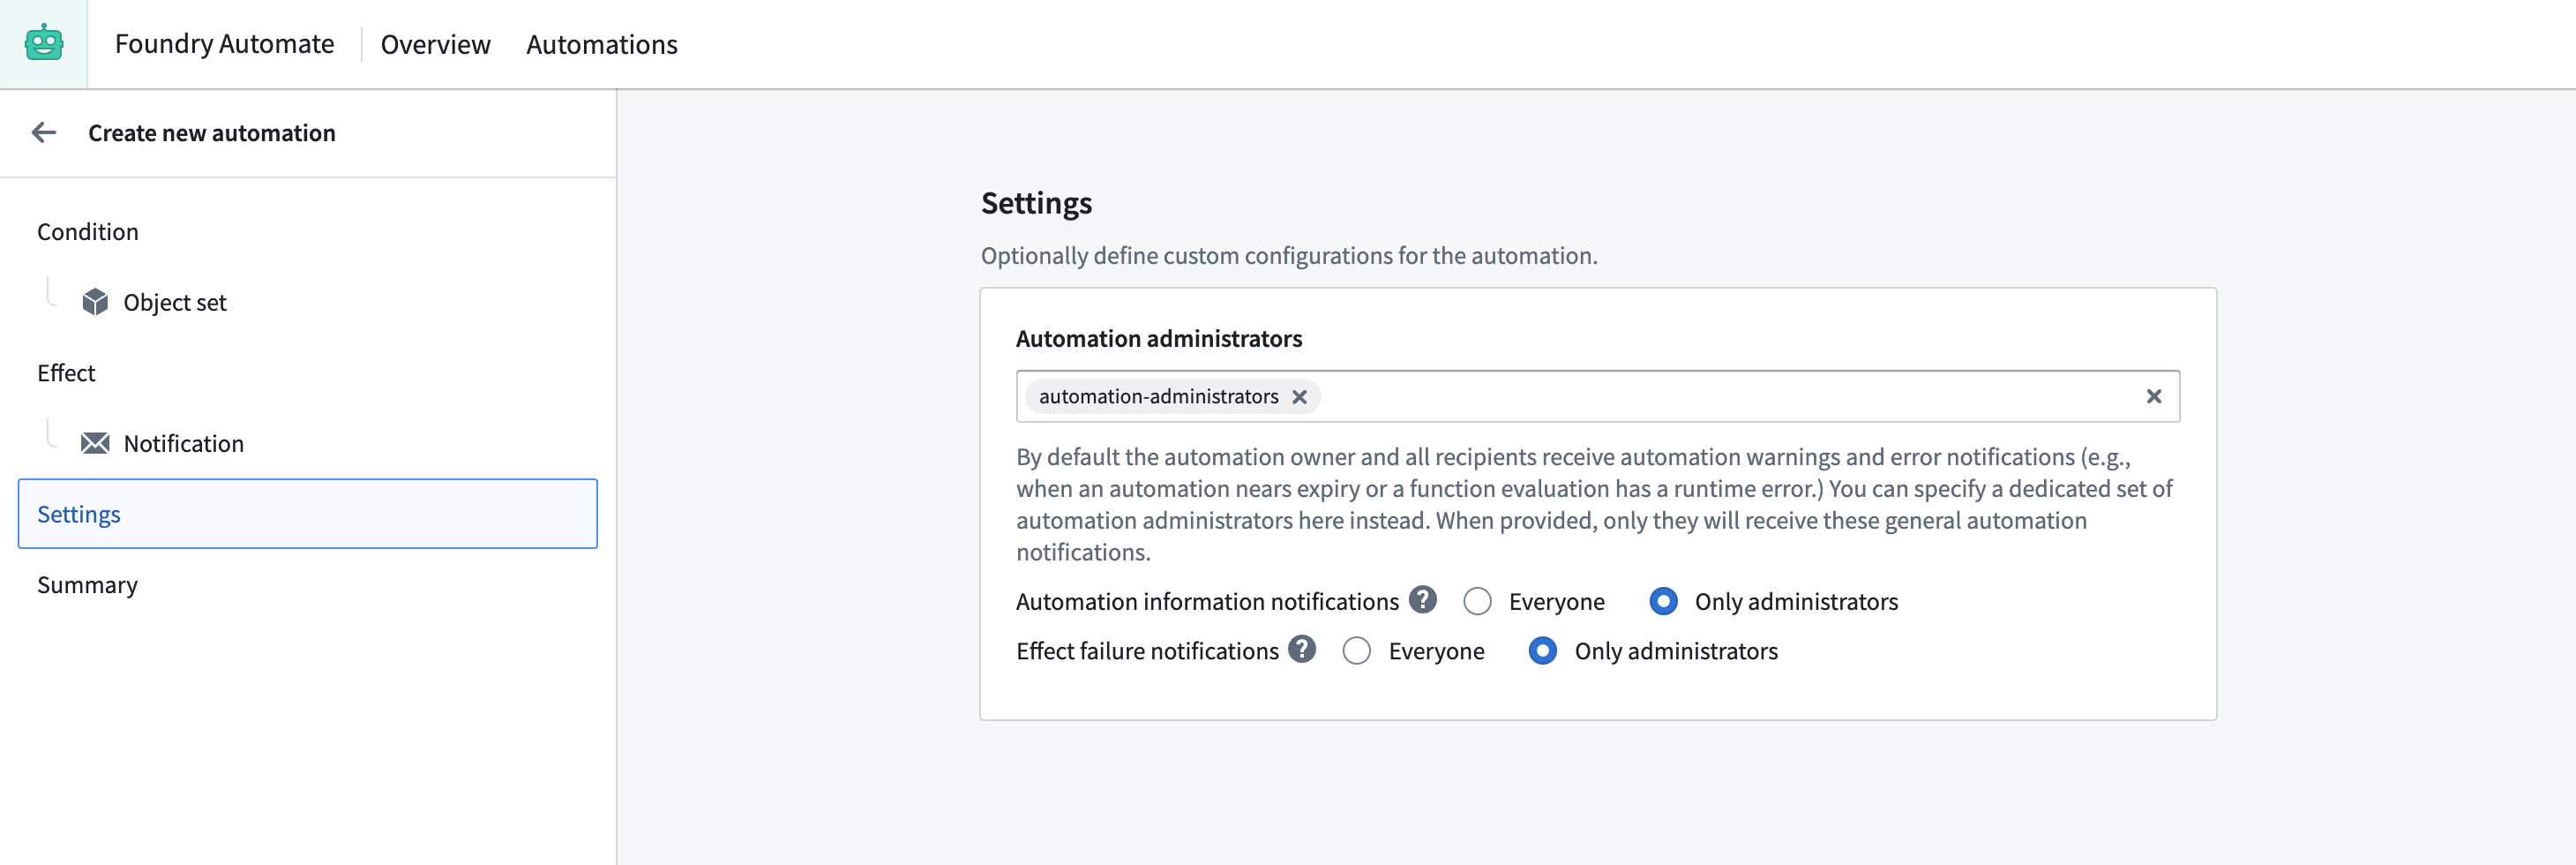Go to the Effect step
The height and width of the screenshot is (865, 2576).
click(x=66, y=373)
